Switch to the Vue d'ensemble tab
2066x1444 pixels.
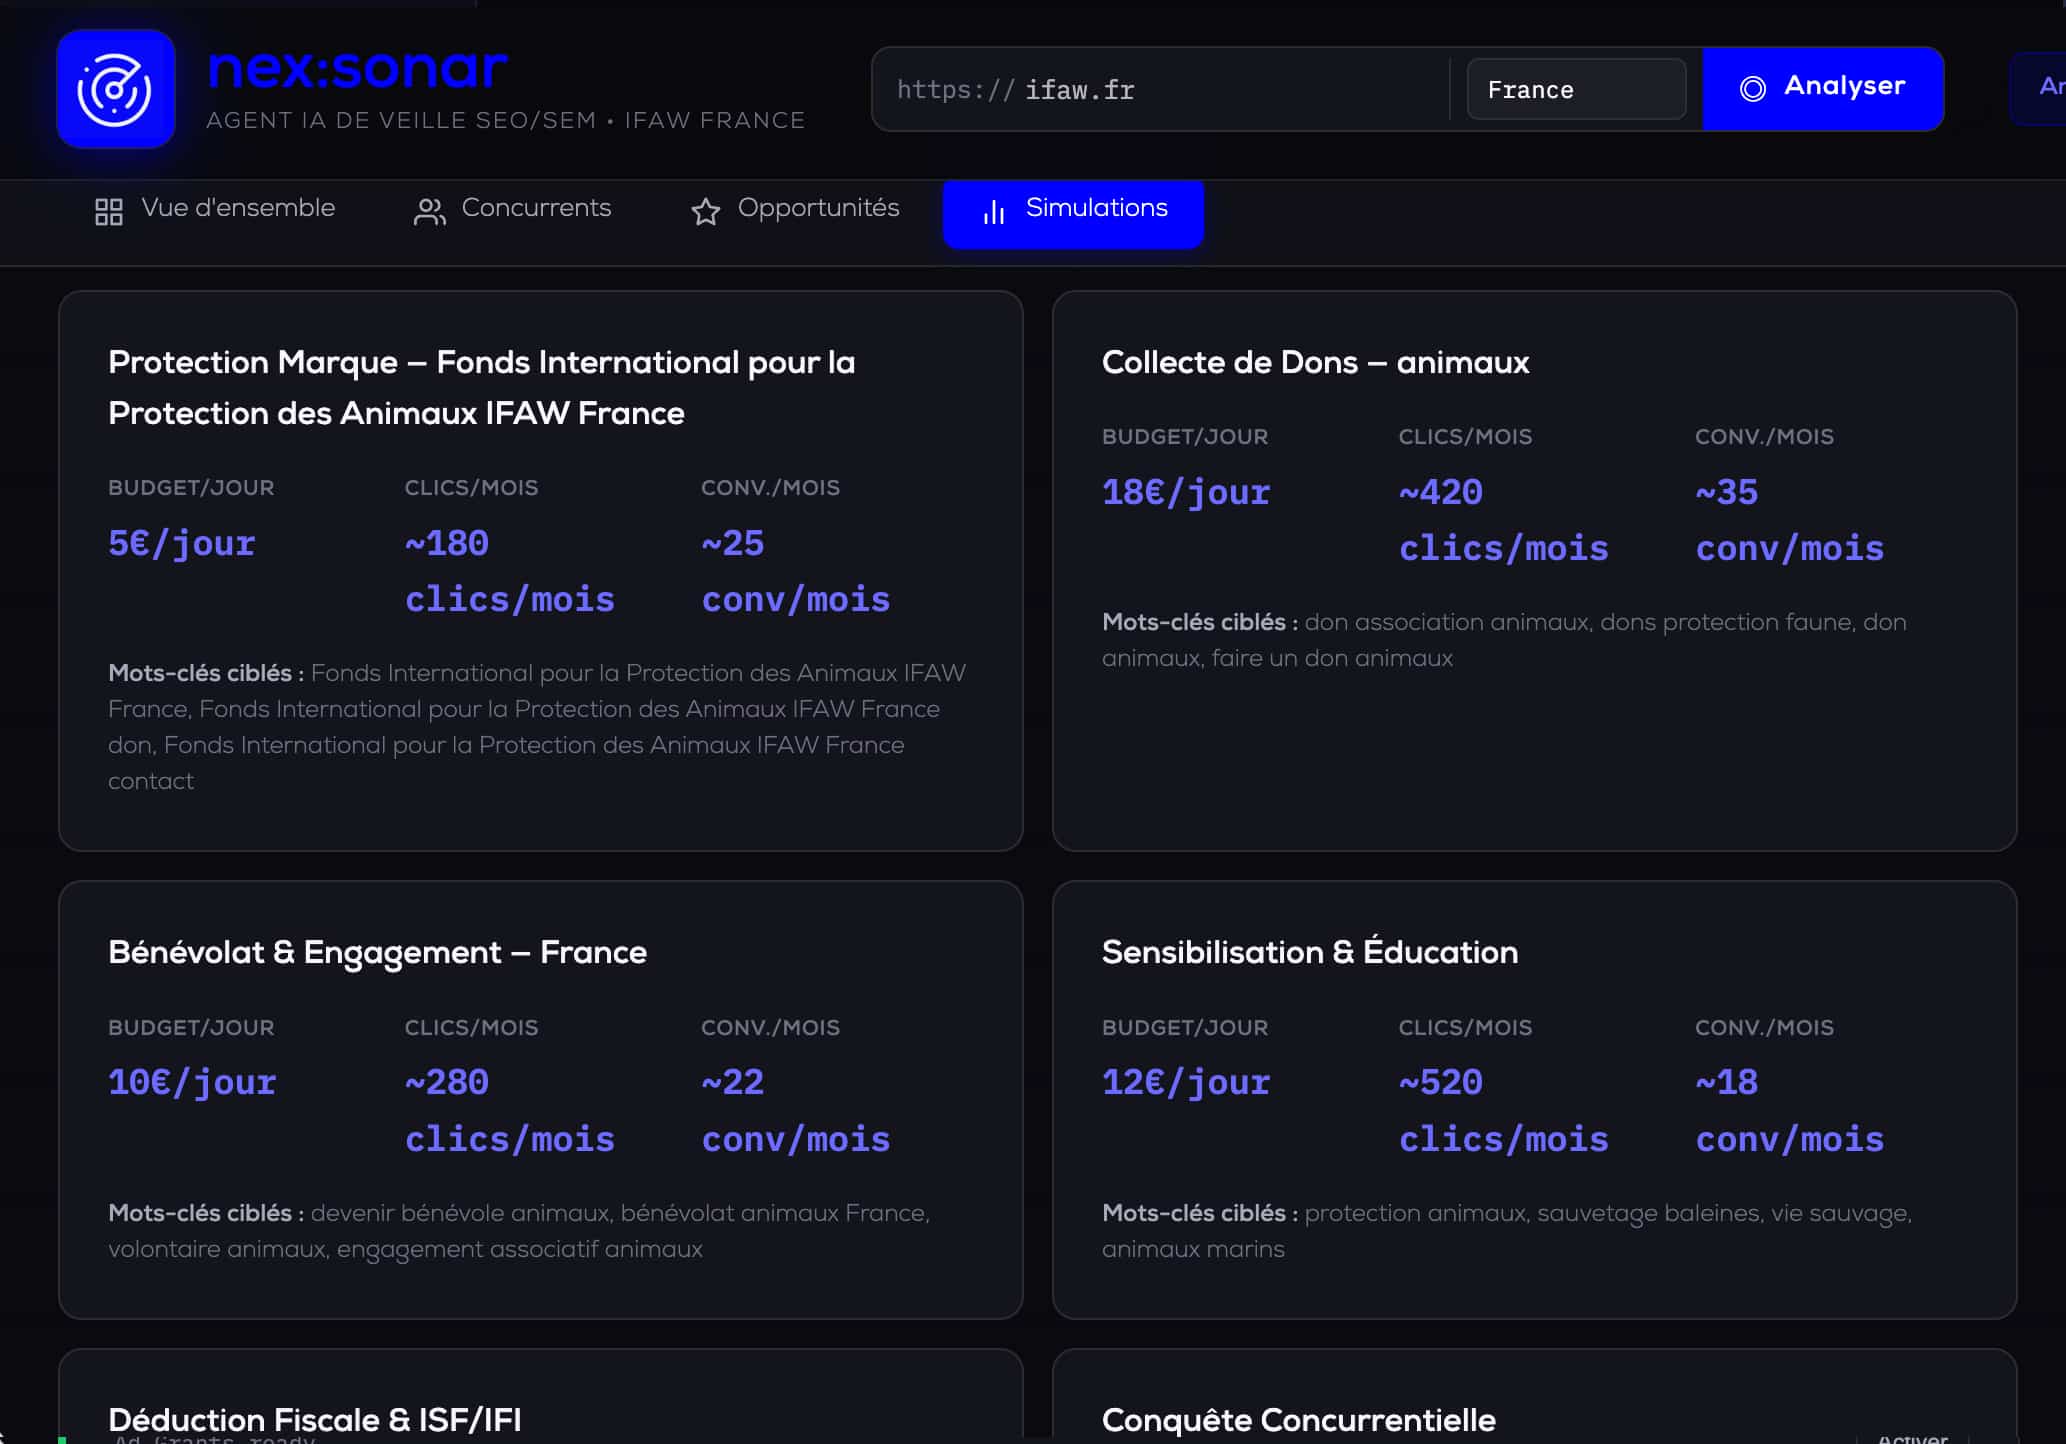[215, 209]
